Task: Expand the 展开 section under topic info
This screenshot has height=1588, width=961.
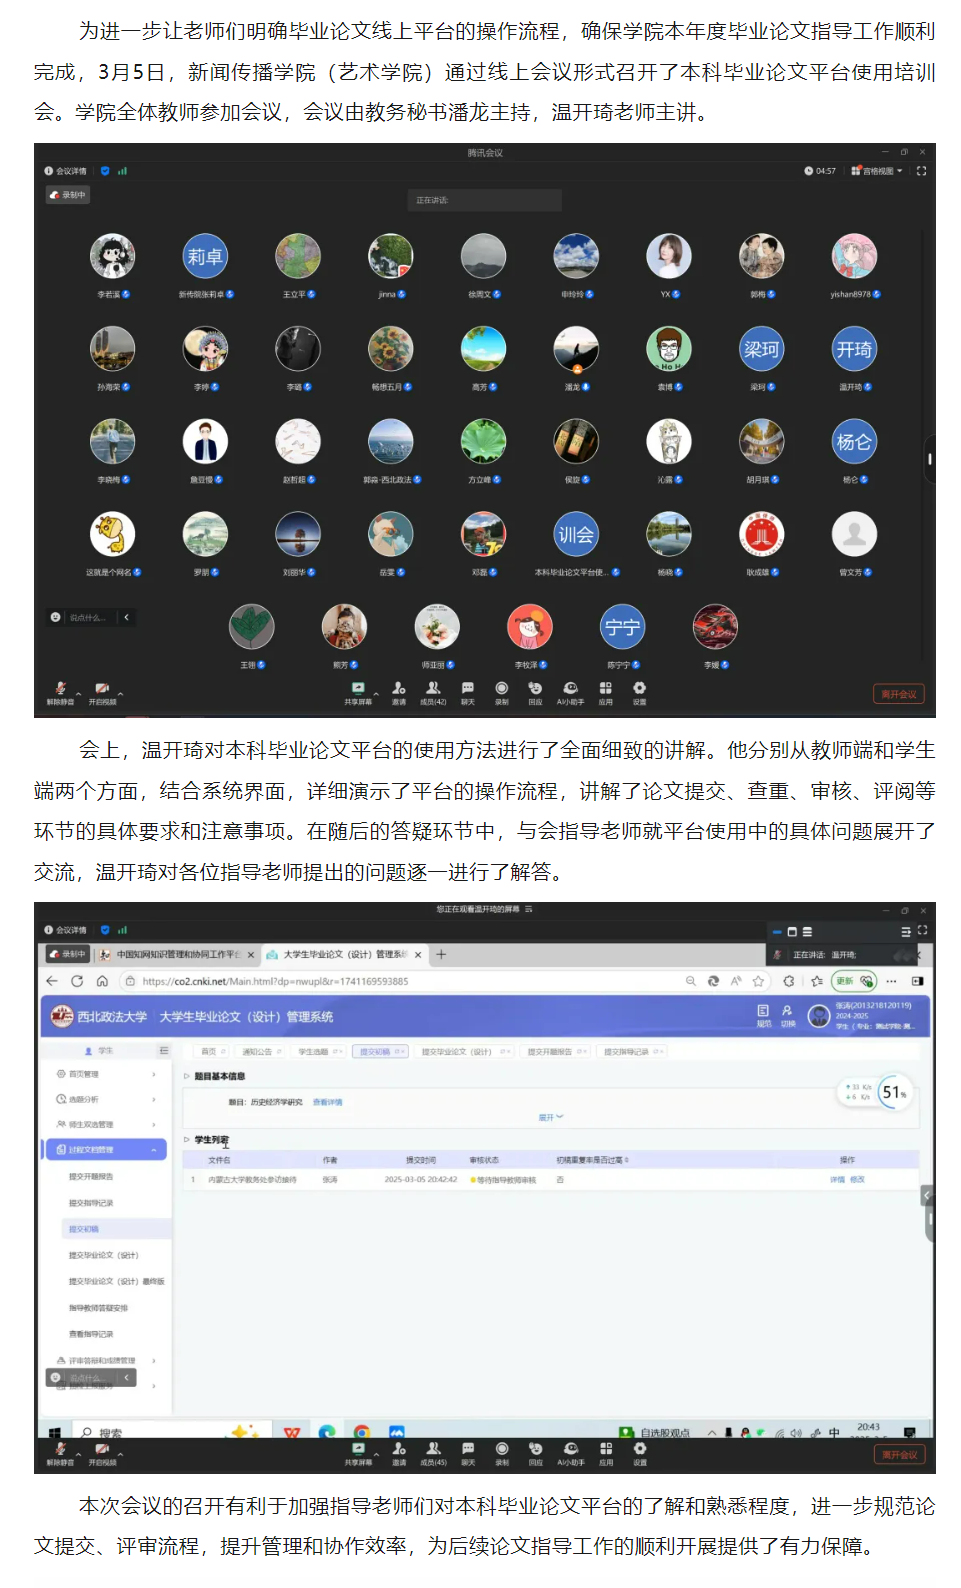Action: click(x=551, y=1117)
